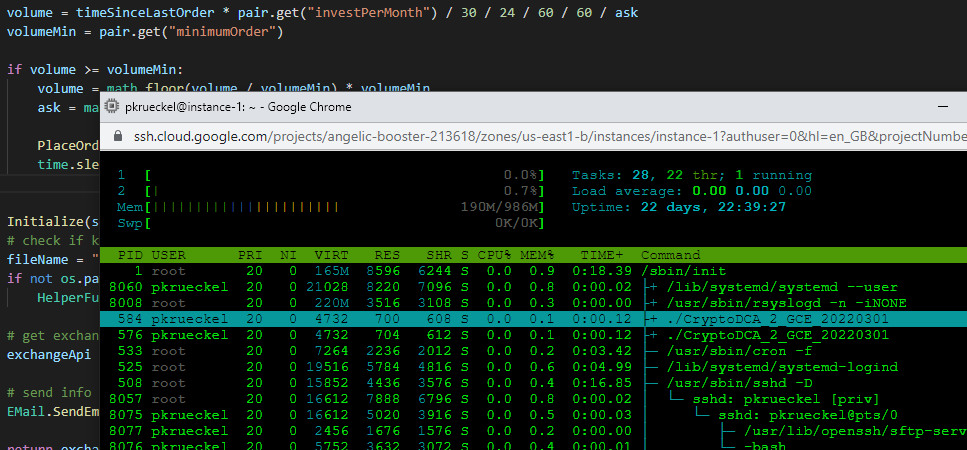Click the Initialize(s code line in editor
The image size is (967, 450).
[53, 221]
